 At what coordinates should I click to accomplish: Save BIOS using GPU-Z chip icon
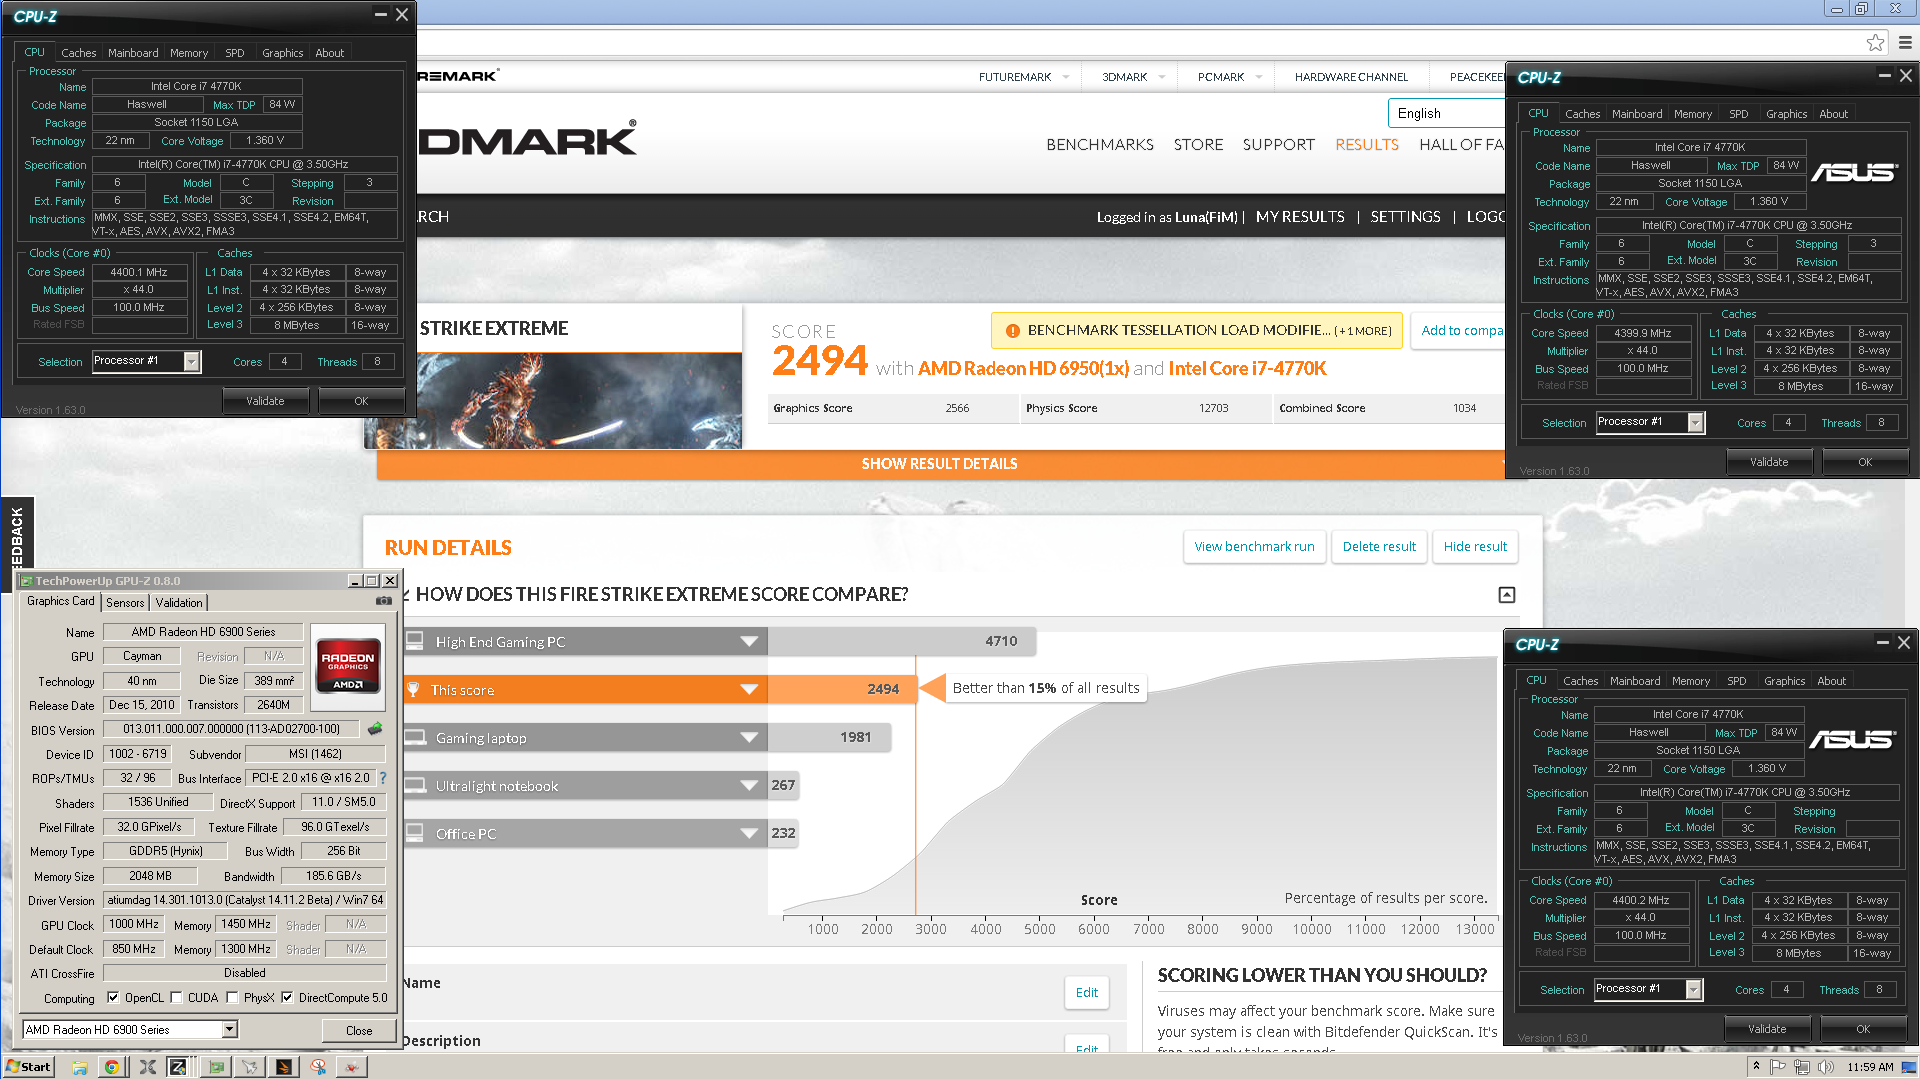coord(375,729)
